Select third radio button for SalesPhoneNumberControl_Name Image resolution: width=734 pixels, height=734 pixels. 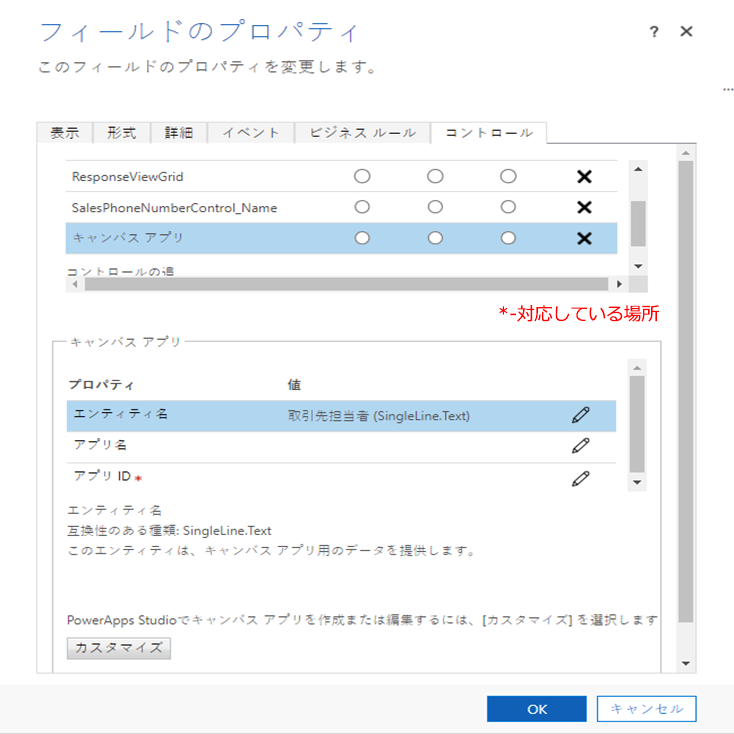pyautogui.click(x=508, y=207)
